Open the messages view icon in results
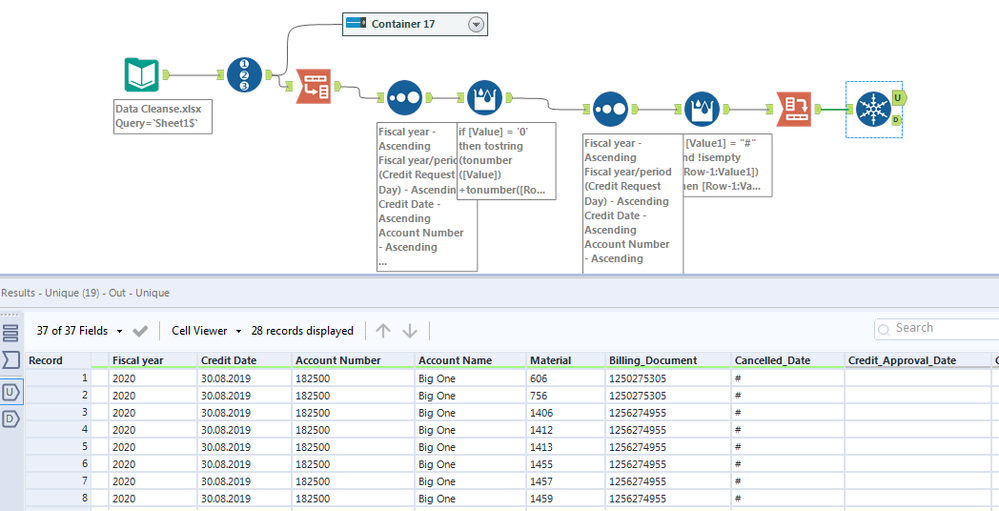Image resolution: width=999 pixels, height=511 pixels. click(x=11, y=361)
